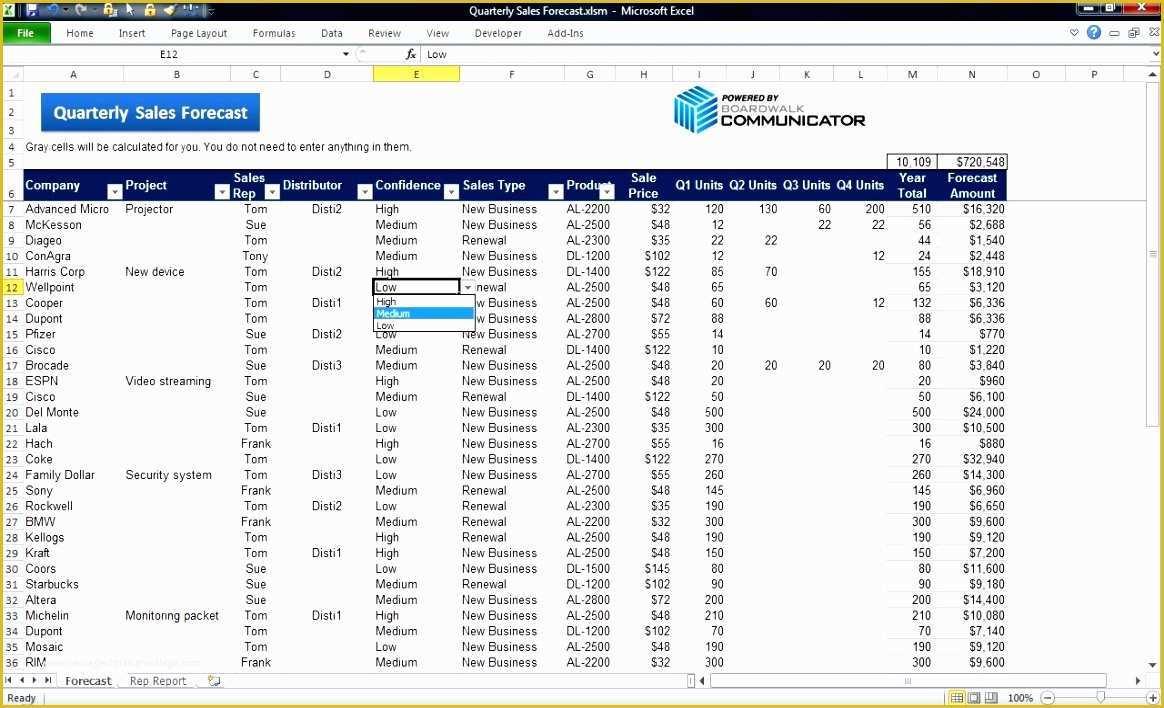Click the Quarterly Sales Forecast title button
The height and width of the screenshot is (708, 1164).
point(151,113)
